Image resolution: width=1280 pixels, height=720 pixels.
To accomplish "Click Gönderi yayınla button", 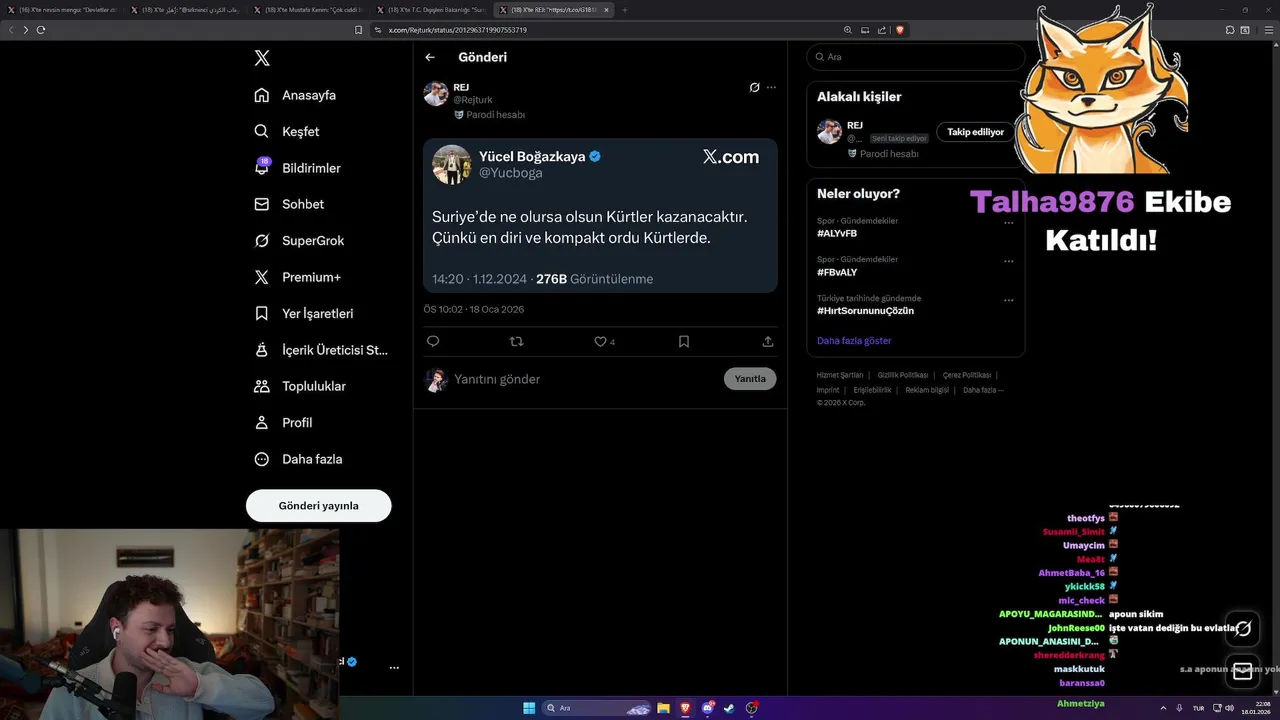I will pos(318,505).
